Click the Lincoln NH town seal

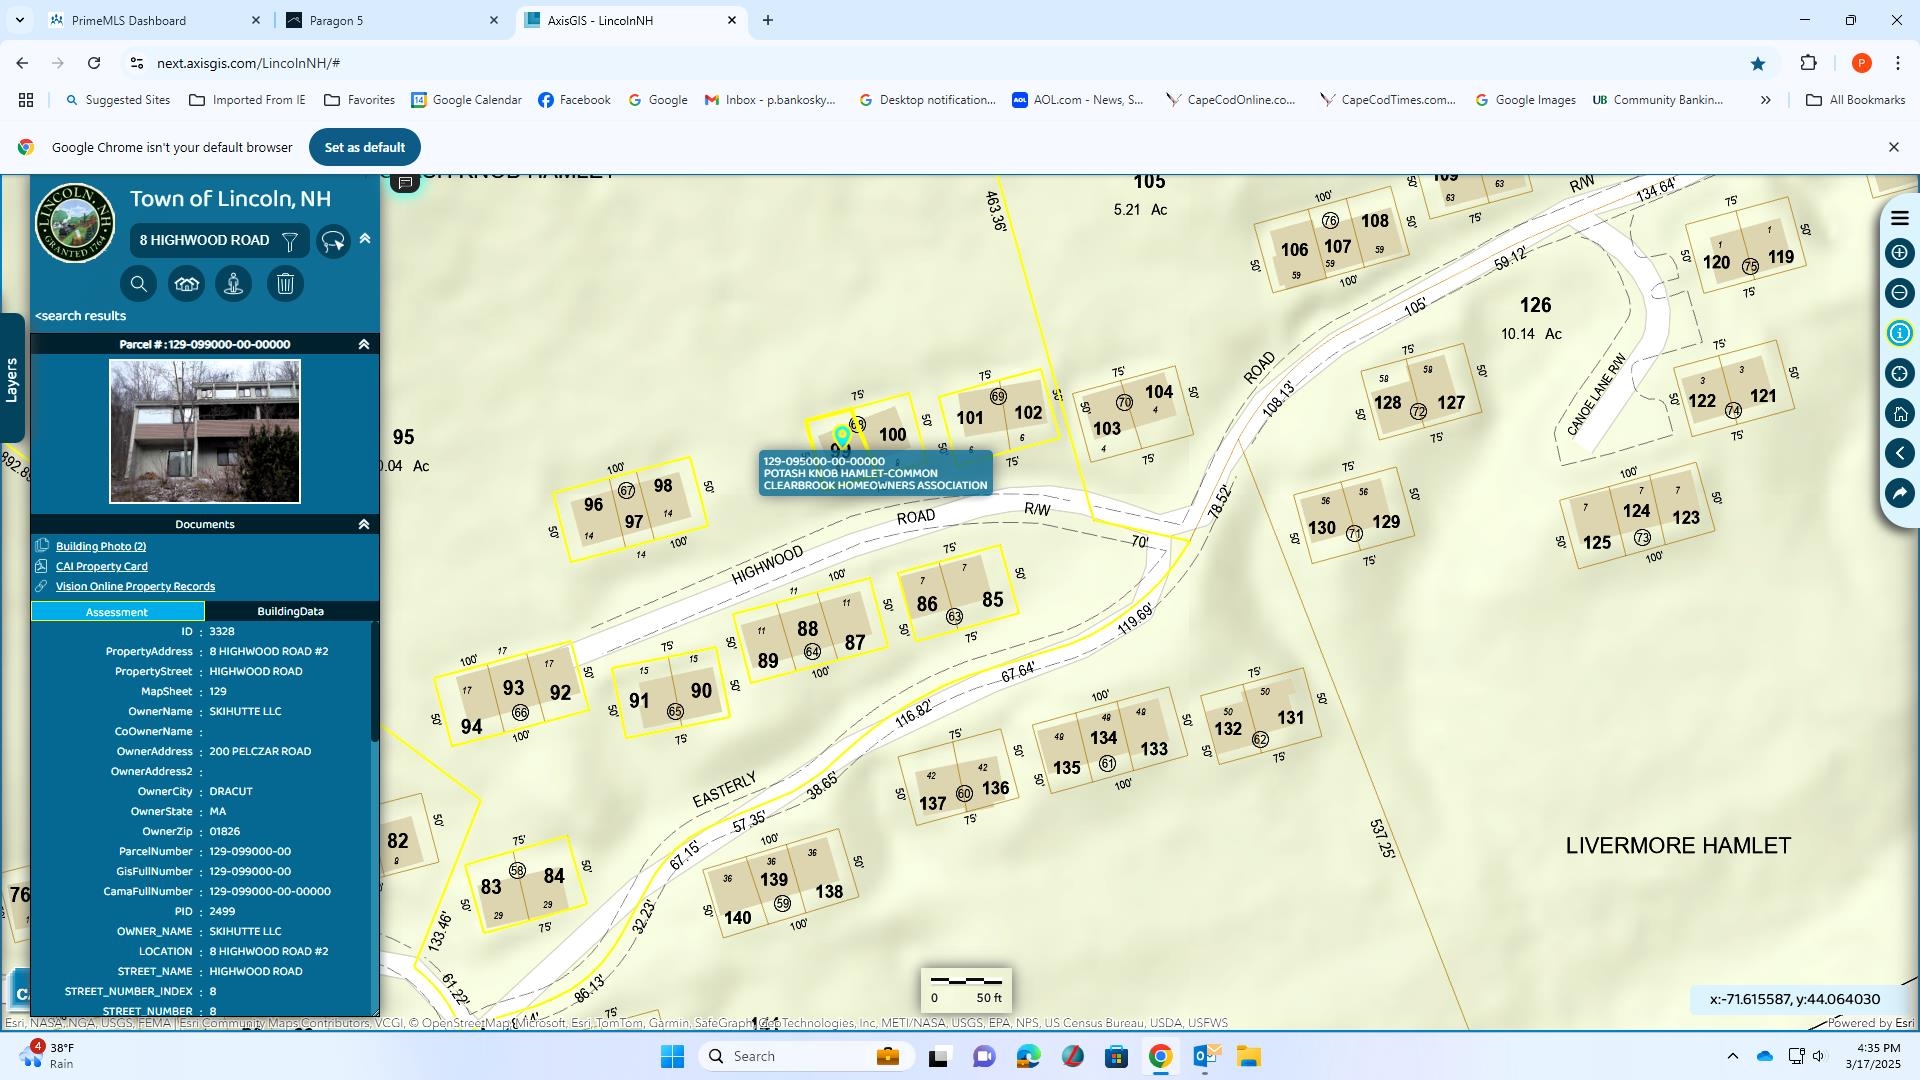tap(75, 223)
